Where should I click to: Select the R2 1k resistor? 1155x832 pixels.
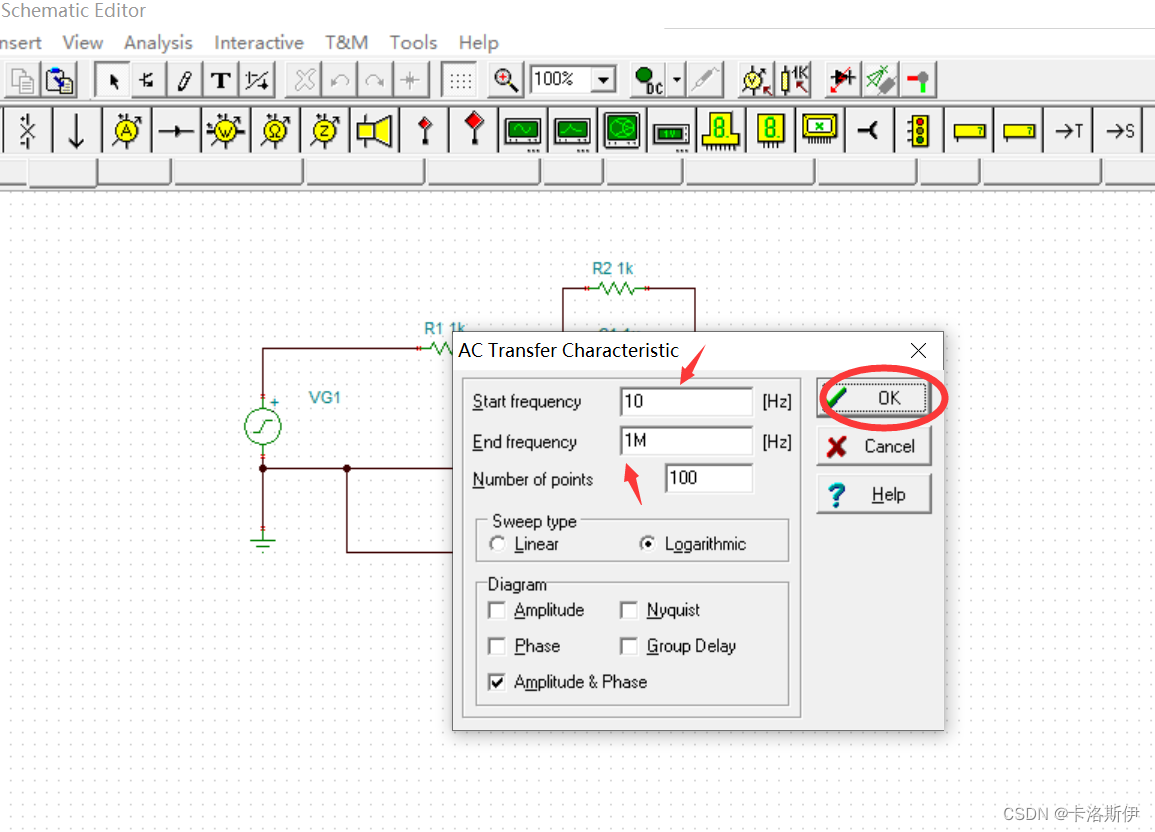617,288
